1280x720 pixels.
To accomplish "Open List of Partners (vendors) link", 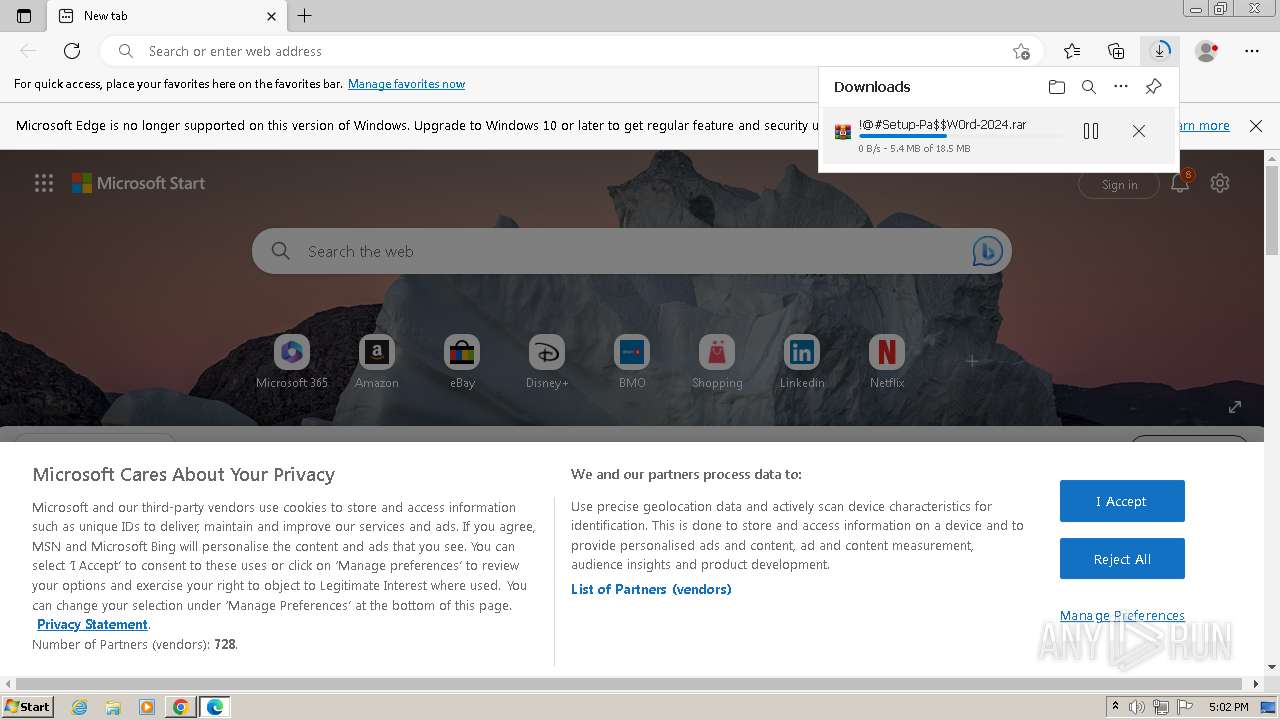I will [x=651, y=589].
